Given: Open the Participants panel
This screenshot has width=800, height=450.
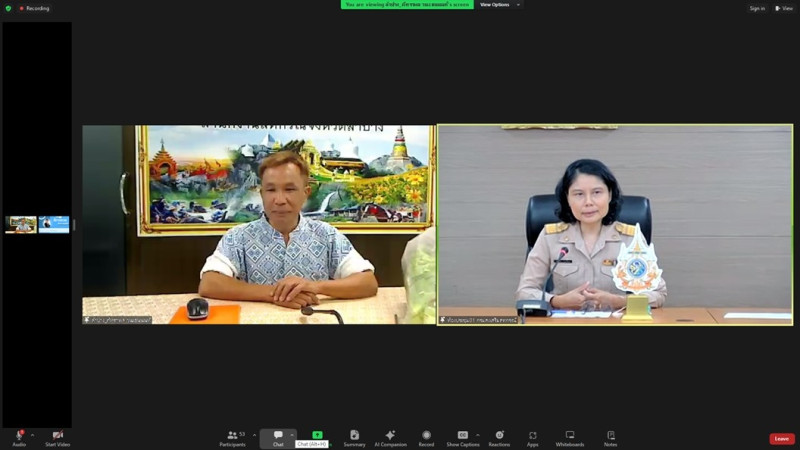Looking at the screenshot, I should (233, 437).
